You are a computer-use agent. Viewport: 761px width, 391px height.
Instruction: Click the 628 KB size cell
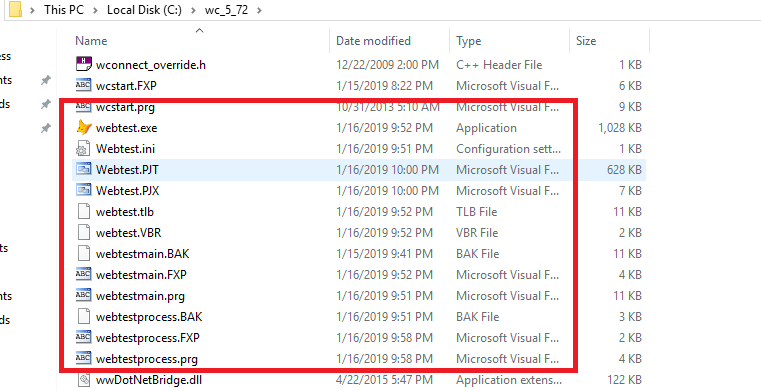click(624, 169)
